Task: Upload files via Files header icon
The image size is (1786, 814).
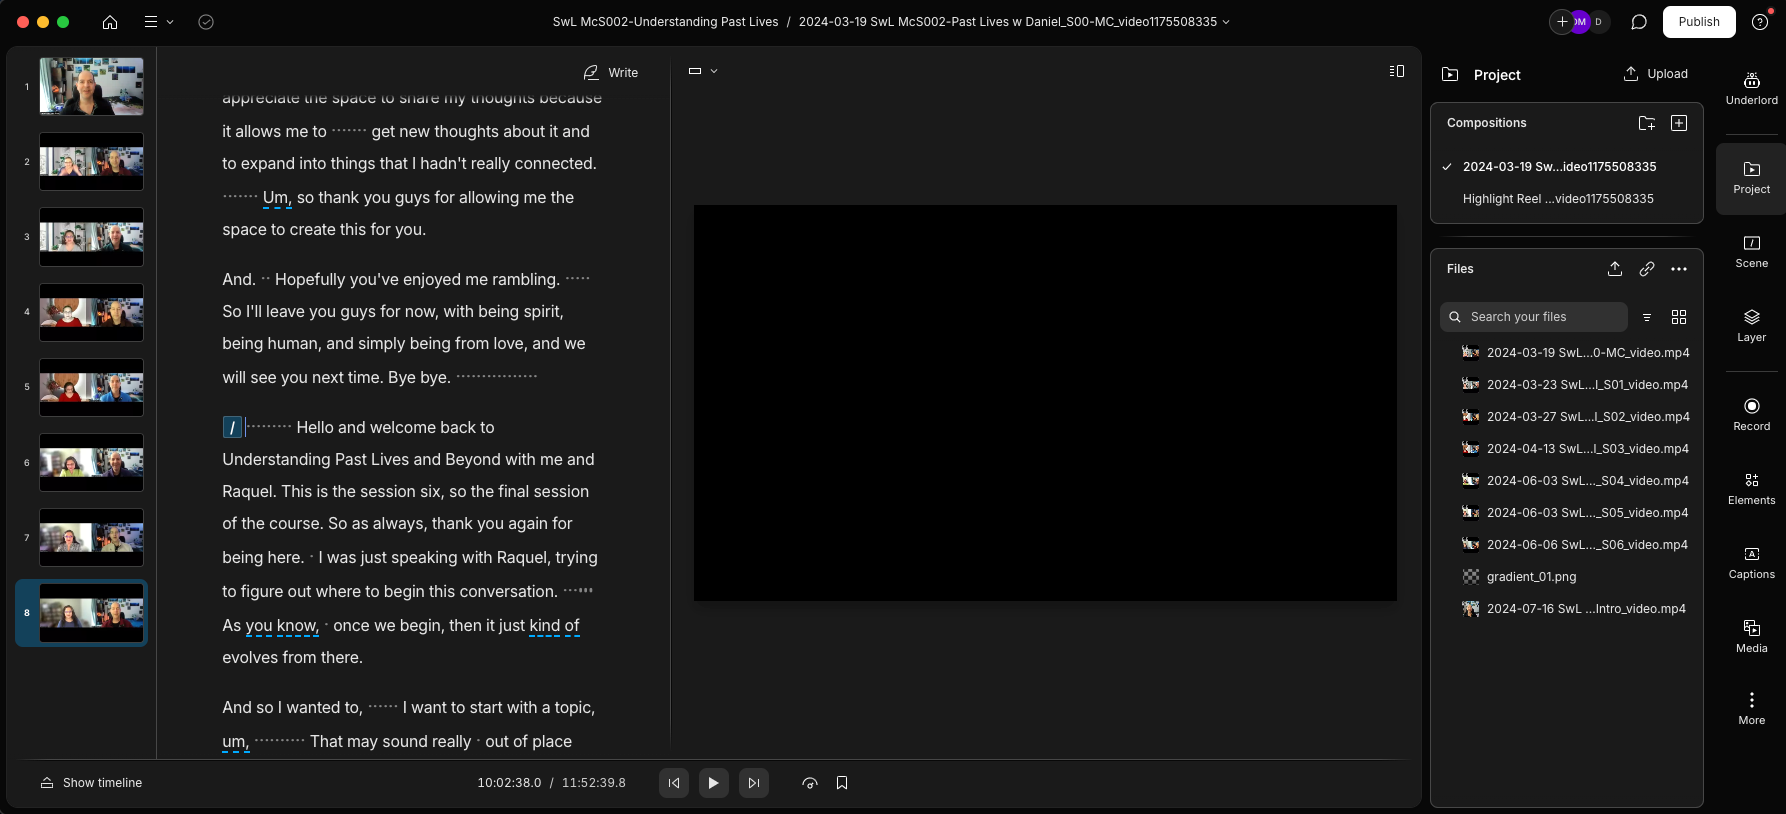Action: click(x=1615, y=269)
